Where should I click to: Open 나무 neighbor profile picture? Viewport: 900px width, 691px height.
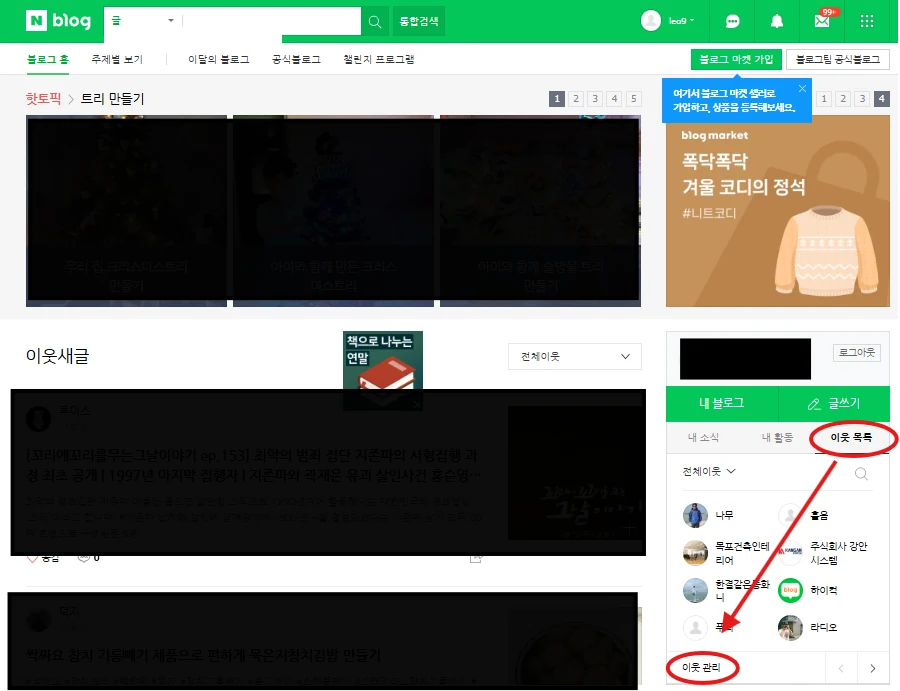(695, 515)
